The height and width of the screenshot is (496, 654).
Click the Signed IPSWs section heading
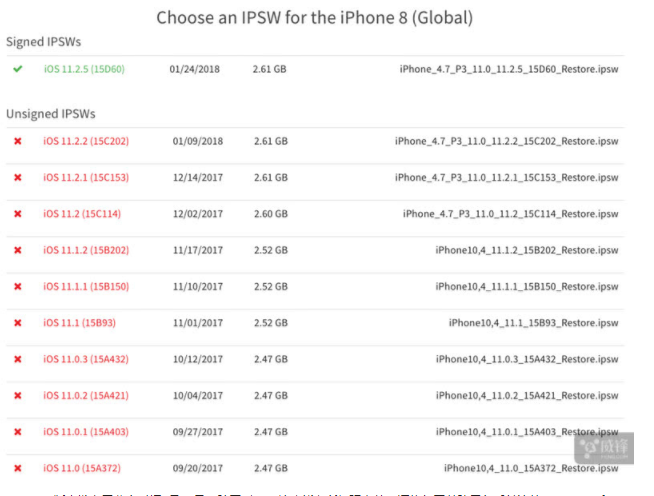(43, 41)
